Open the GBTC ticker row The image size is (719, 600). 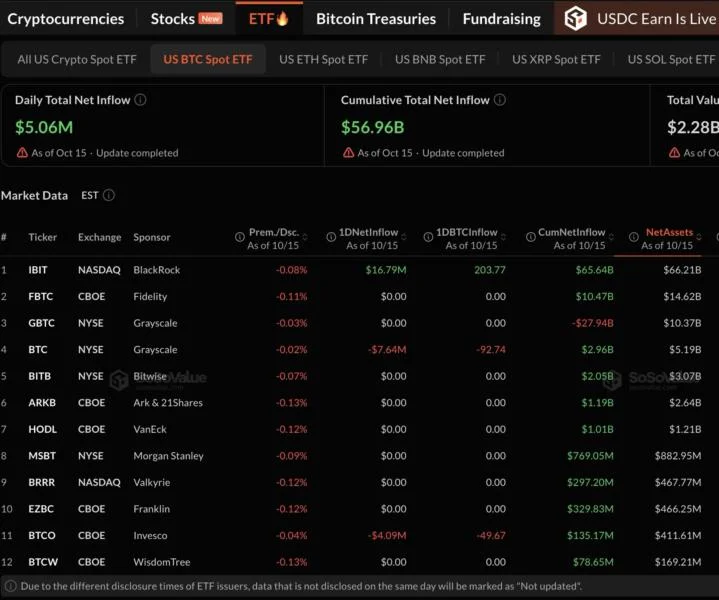(360, 323)
